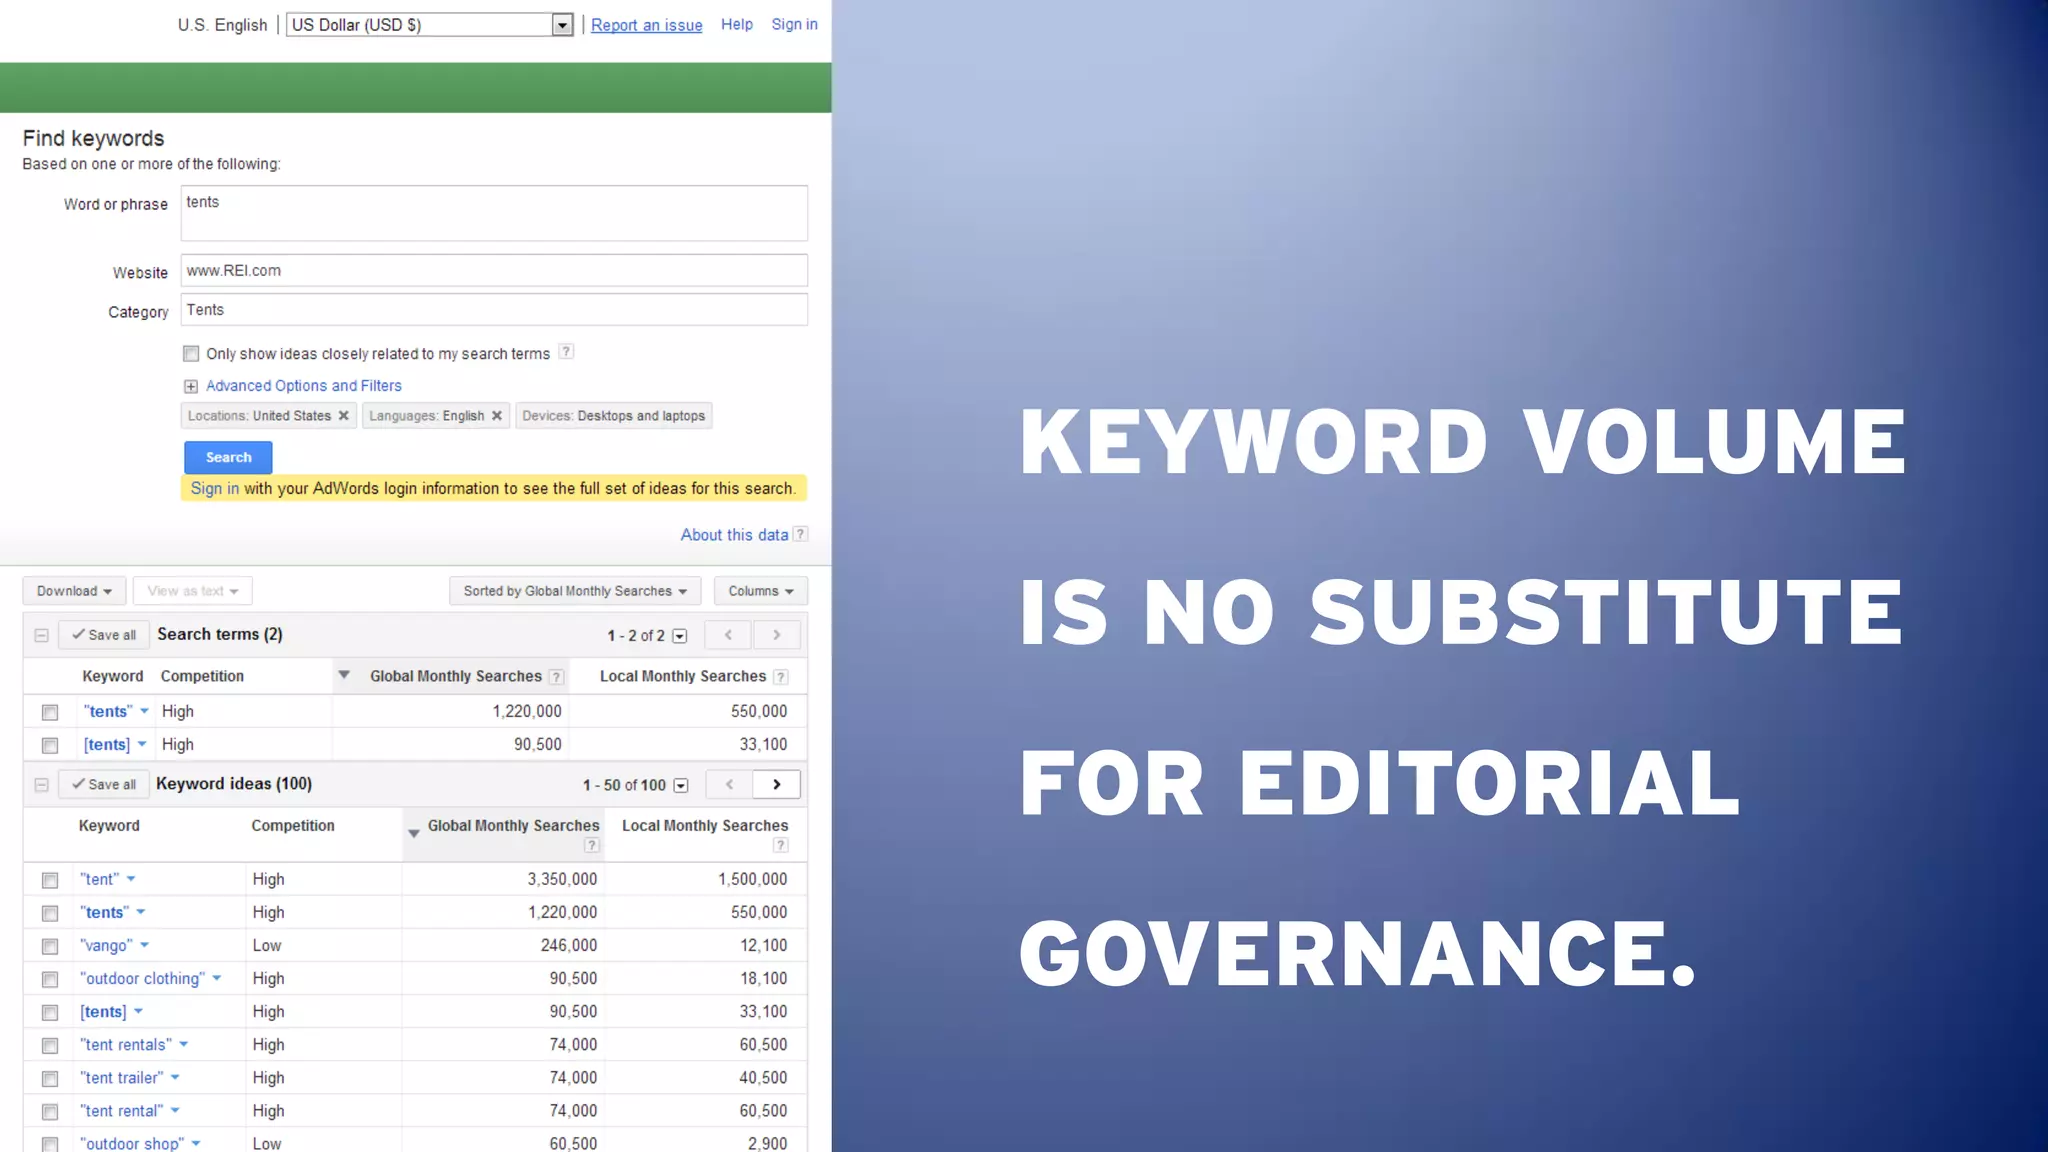Click the Website input field
This screenshot has height=1152, width=2048.
[494, 271]
